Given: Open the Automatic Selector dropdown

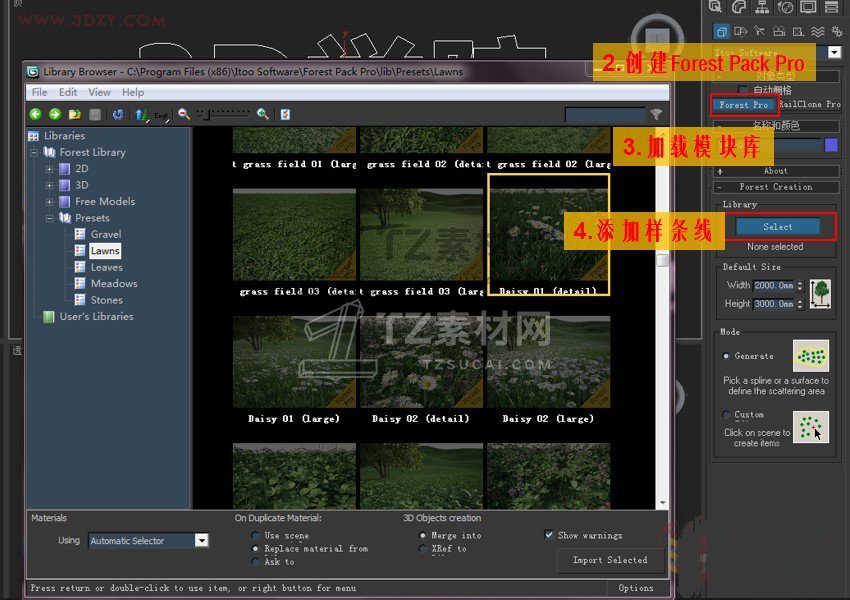Looking at the screenshot, I should click(x=202, y=540).
